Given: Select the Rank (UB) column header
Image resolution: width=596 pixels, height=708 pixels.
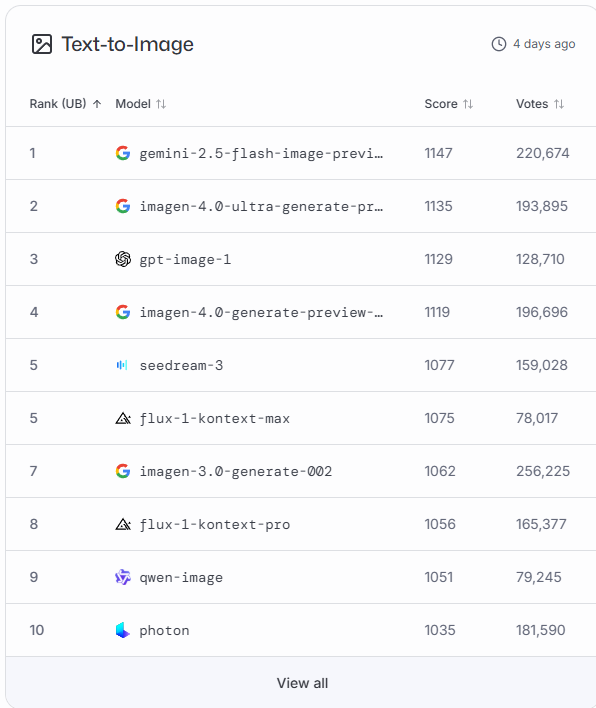Looking at the screenshot, I should coord(58,104).
